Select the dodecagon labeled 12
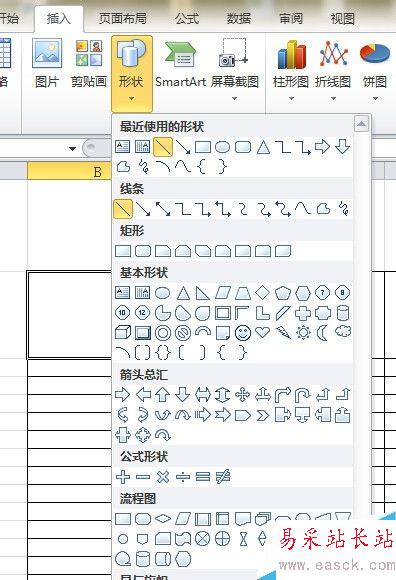The height and width of the screenshot is (580, 396). pos(142,313)
